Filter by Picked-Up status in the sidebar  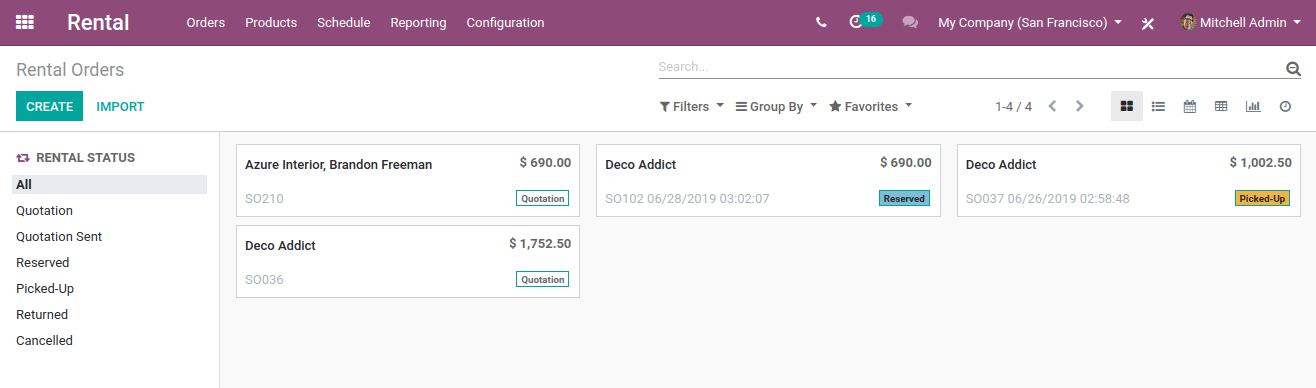(109, 288)
